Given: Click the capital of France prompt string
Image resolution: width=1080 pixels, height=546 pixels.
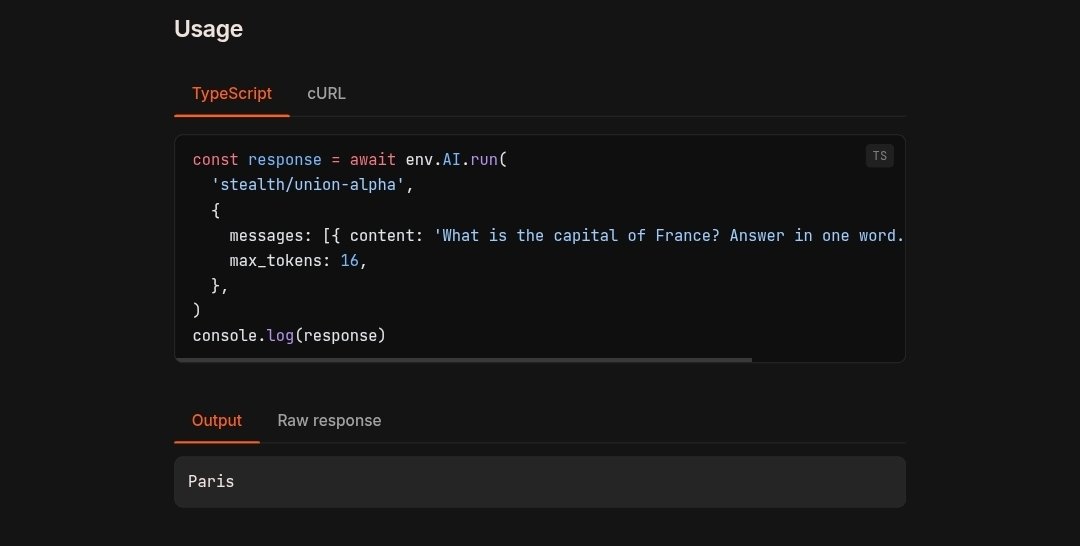Looking at the screenshot, I should [x=669, y=235].
